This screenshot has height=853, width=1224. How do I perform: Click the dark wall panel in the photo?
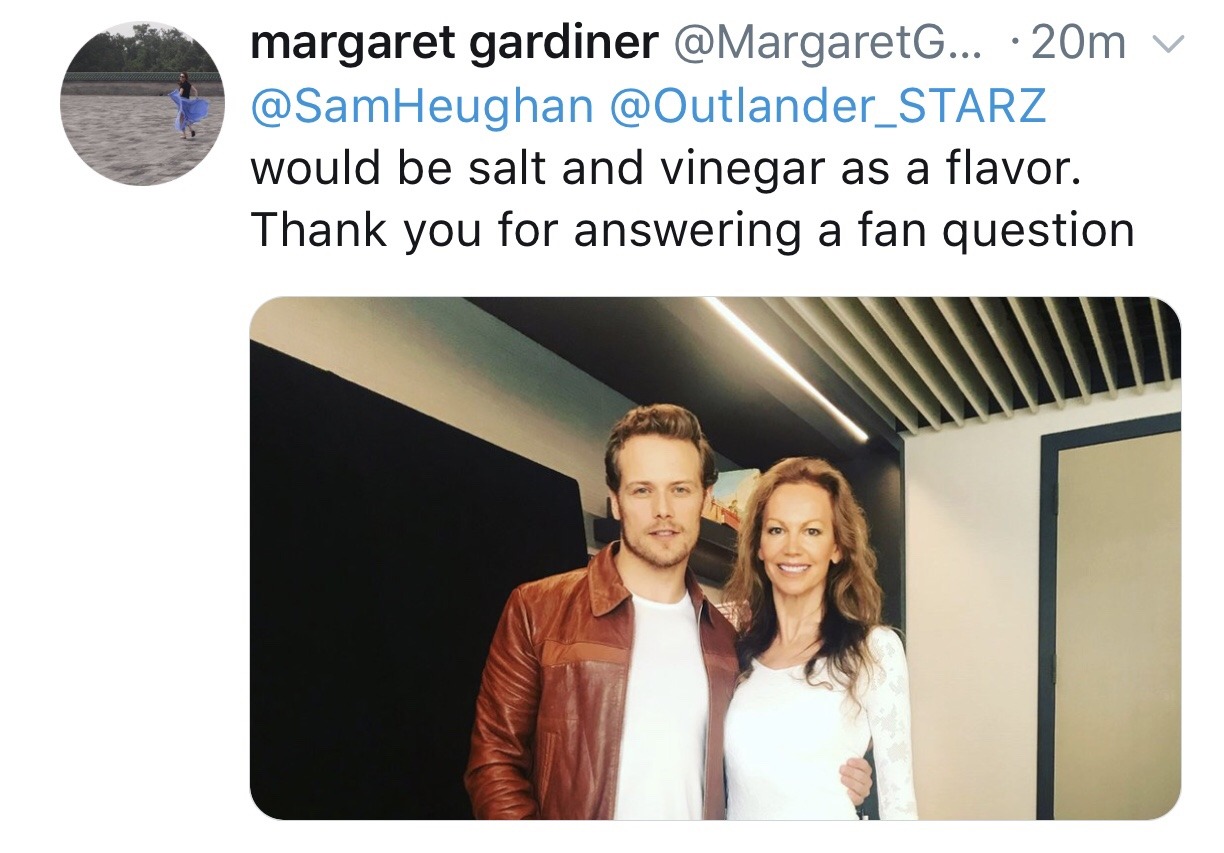click(400, 590)
